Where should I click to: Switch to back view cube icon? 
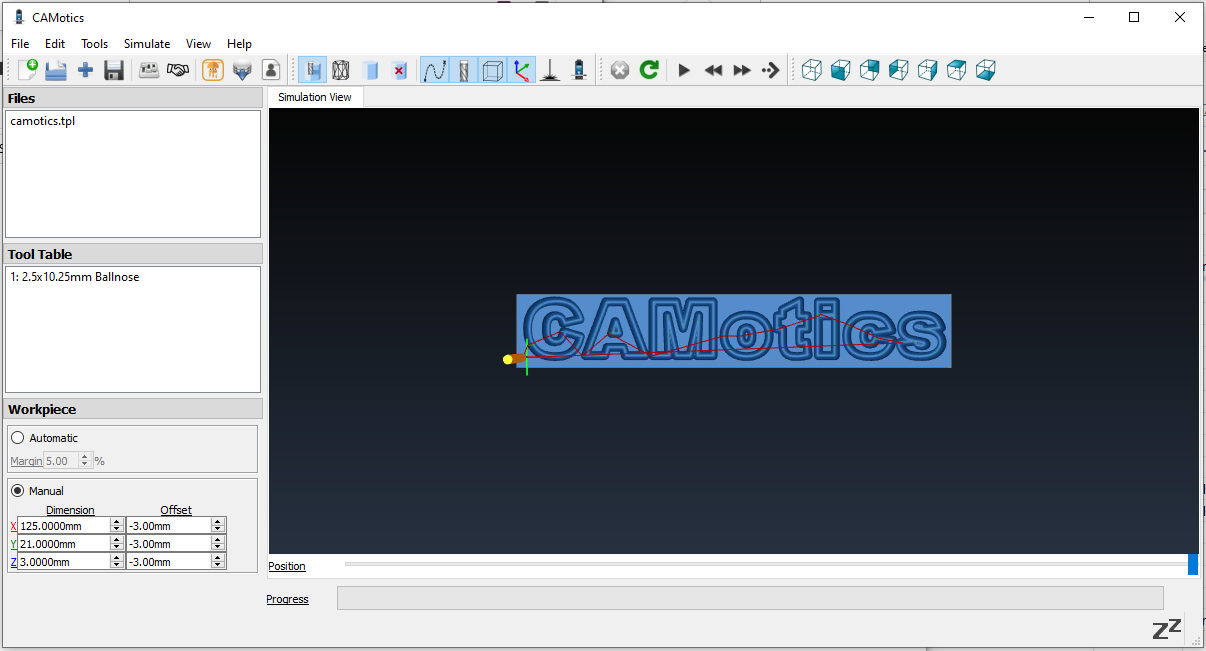[x=870, y=70]
